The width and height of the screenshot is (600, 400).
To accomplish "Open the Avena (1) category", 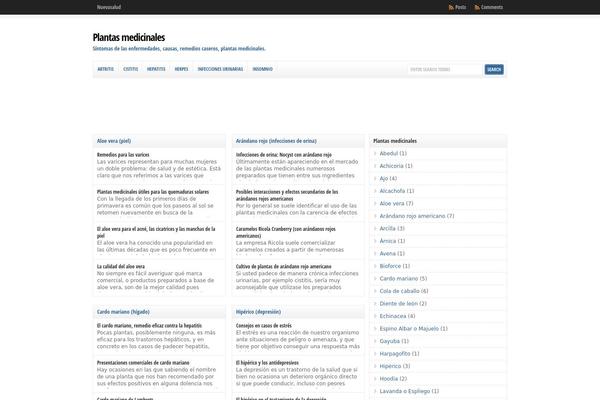I will pyautogui.click(x=392, y=254).
